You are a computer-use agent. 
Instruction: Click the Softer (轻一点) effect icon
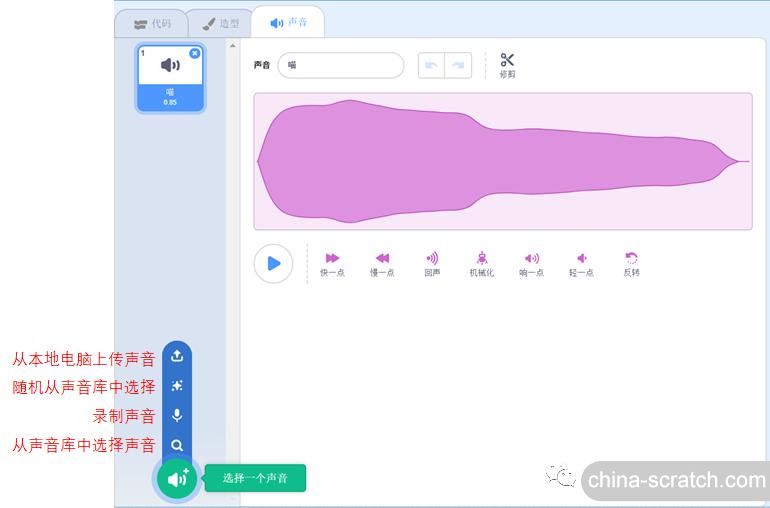[x=581, y=259]
